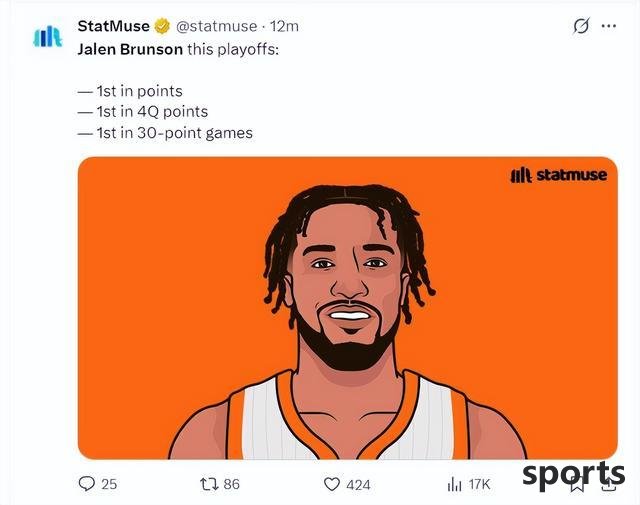Open the Grok slashed-circle icon on the tweet
This screenshot has height=505, width=640.
(x=581, y=26)
